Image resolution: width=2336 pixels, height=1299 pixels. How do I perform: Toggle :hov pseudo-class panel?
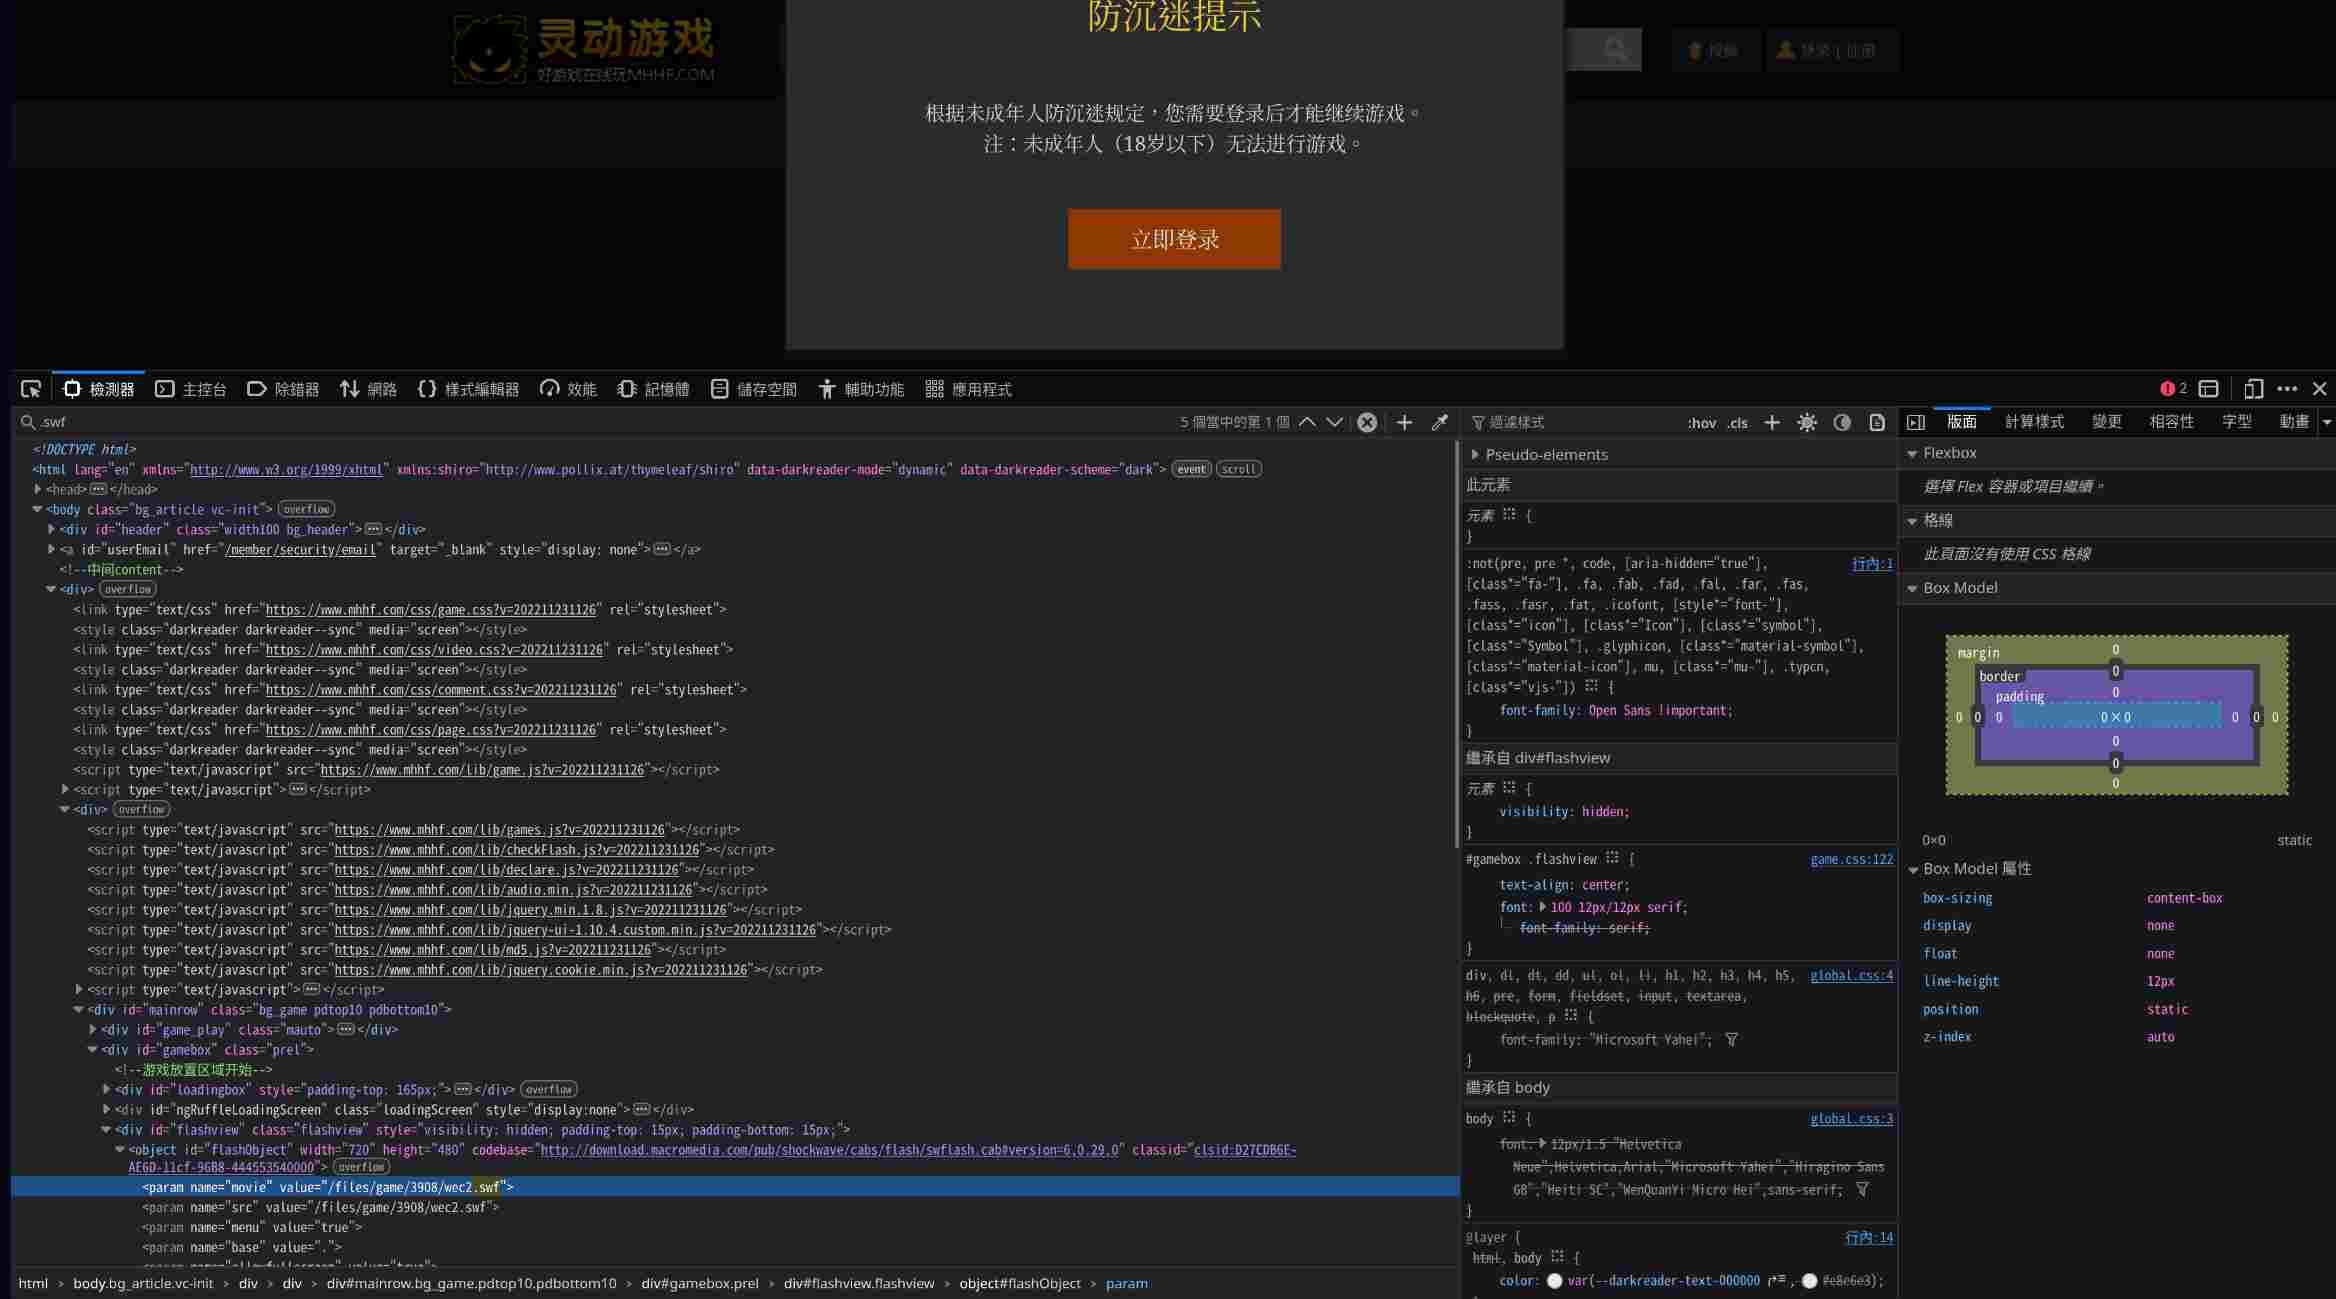click(x=1701, y=423)
